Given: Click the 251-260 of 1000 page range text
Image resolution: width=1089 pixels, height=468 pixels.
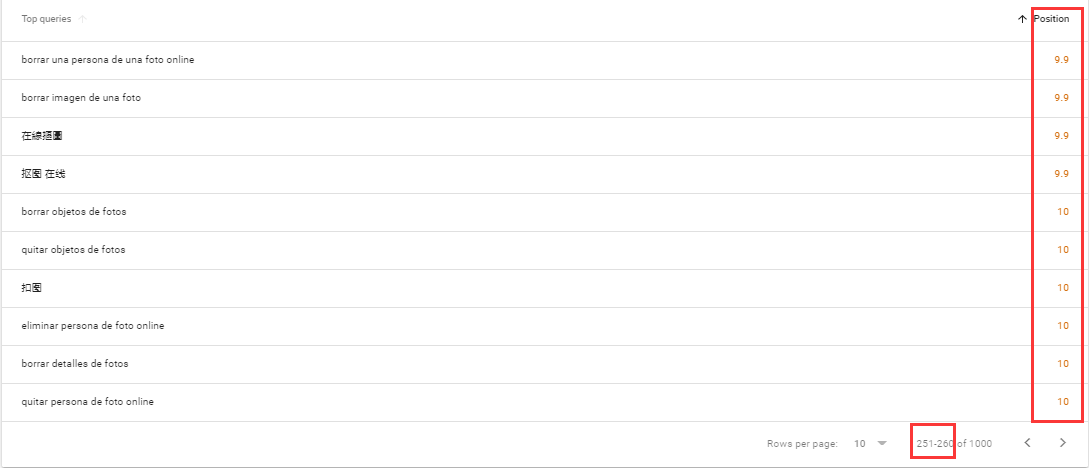Looking at the screenshot, I should 954,443.
